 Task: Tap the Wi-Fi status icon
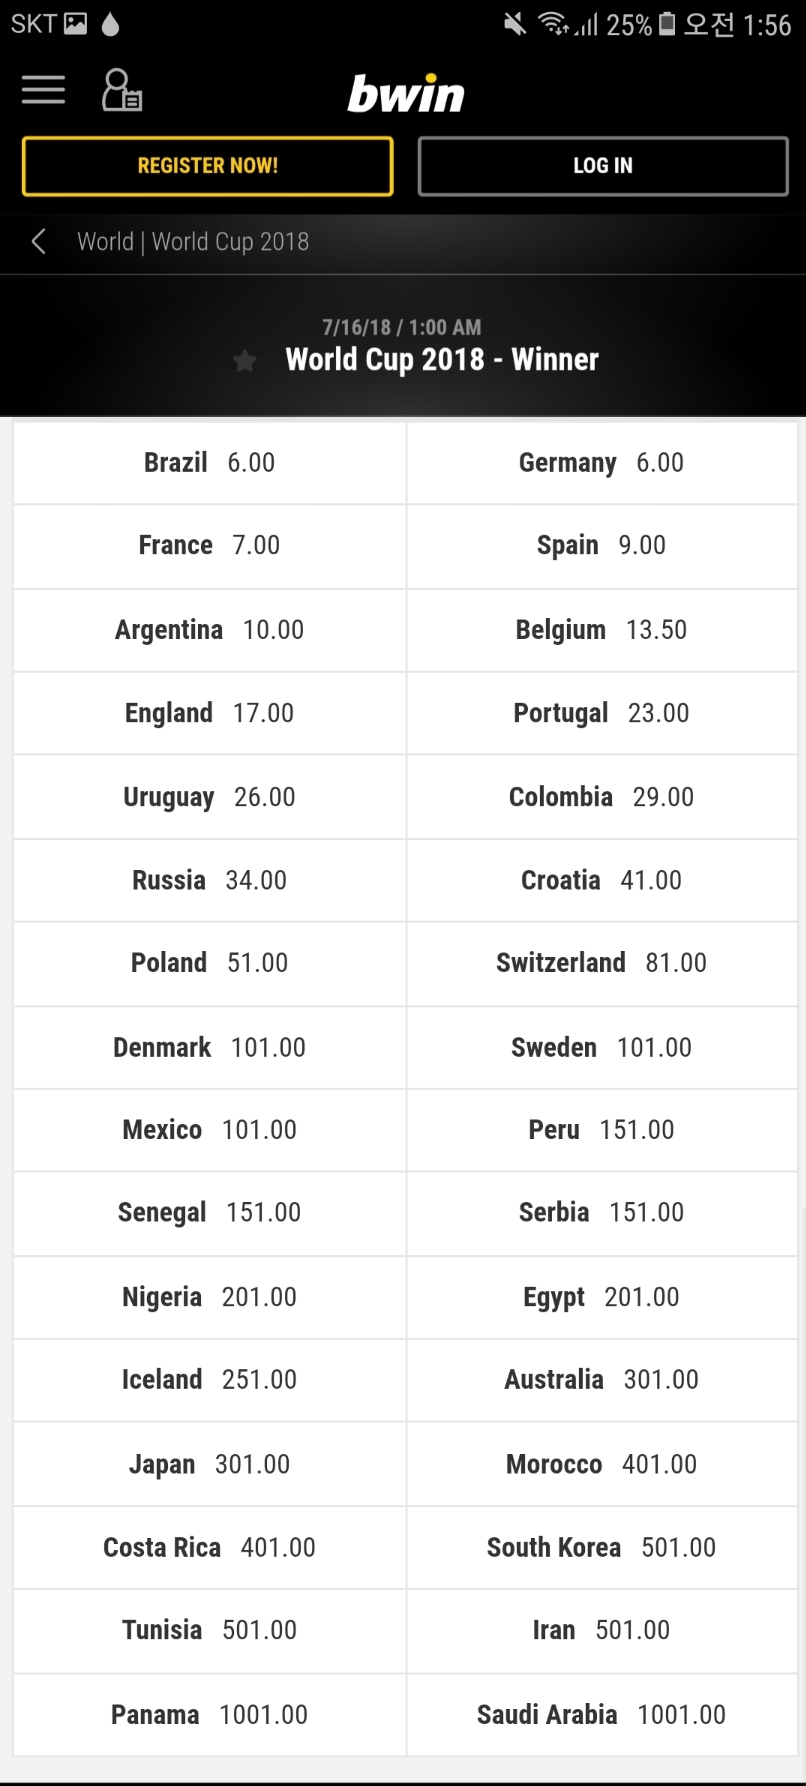pos(553,24)
